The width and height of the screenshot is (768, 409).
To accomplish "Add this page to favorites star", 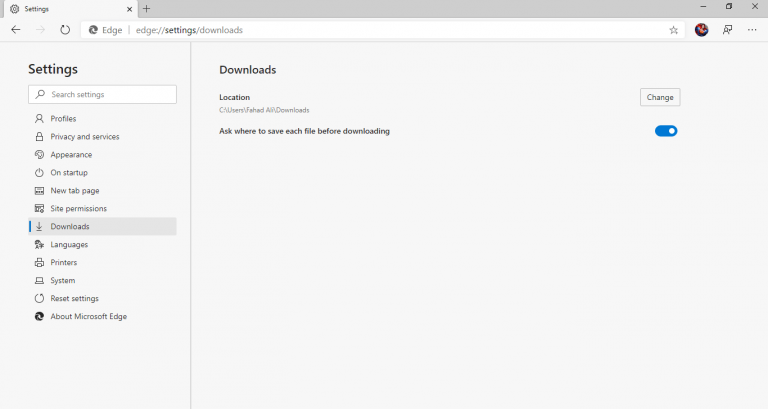I will [x=674, y=30].
